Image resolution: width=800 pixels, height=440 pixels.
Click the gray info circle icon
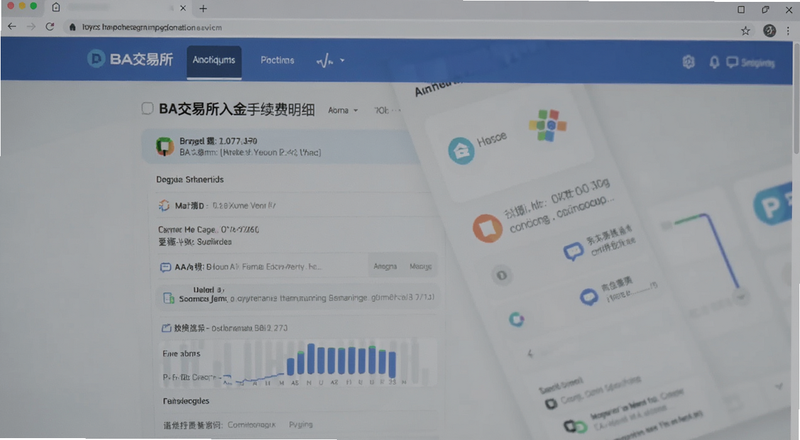[502, 276]
